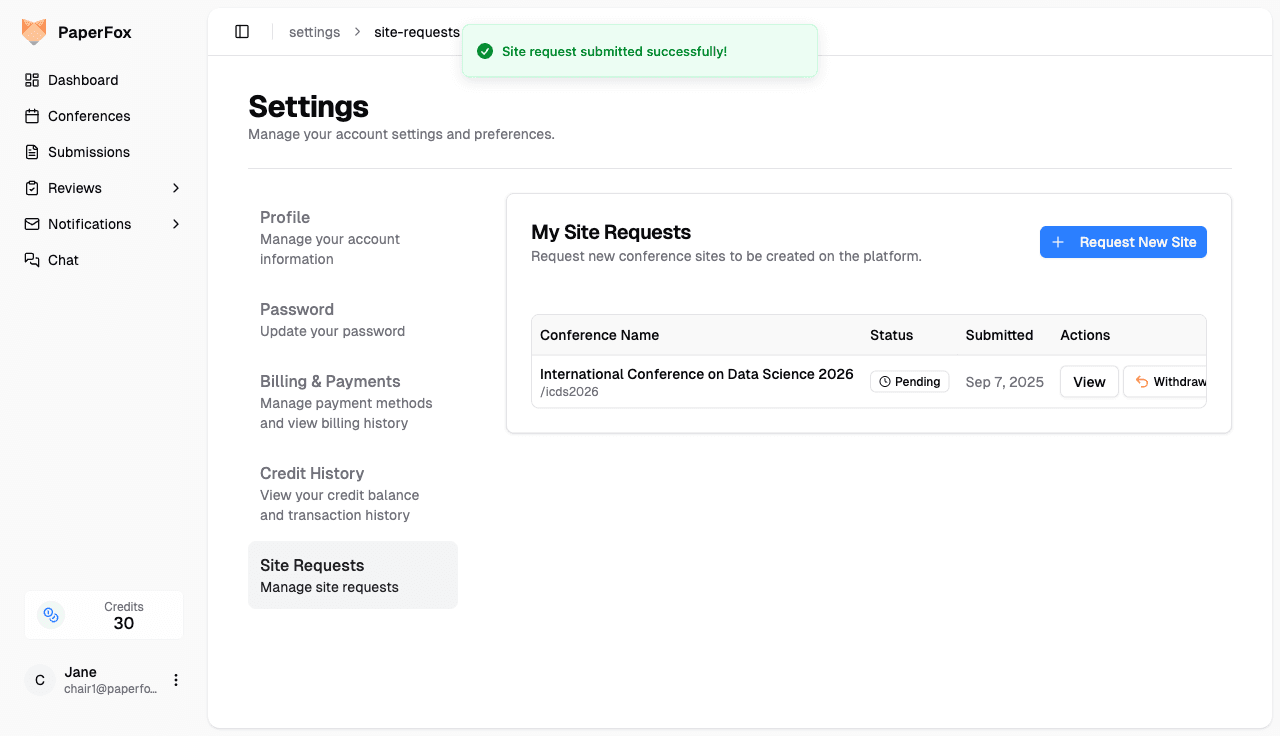1280x736 pixels.
Task: Toggle the sidebar panel icon
Action: point(242,32)
